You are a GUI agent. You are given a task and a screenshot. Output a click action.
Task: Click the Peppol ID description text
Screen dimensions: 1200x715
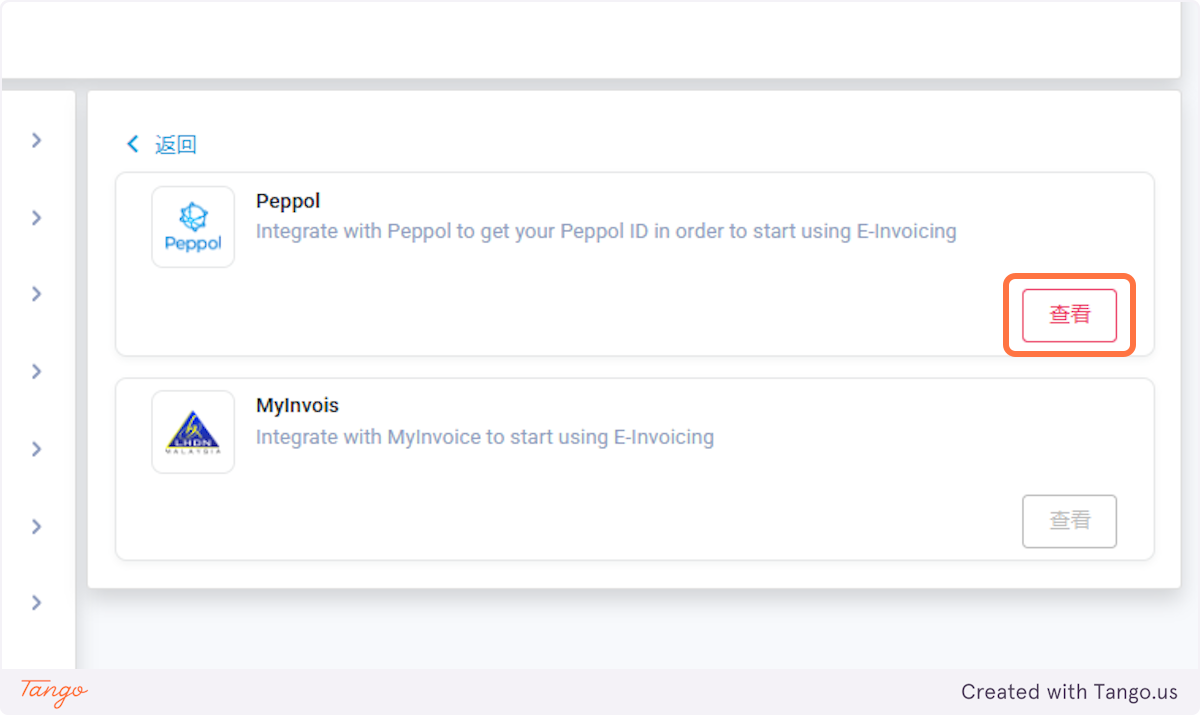606,232
